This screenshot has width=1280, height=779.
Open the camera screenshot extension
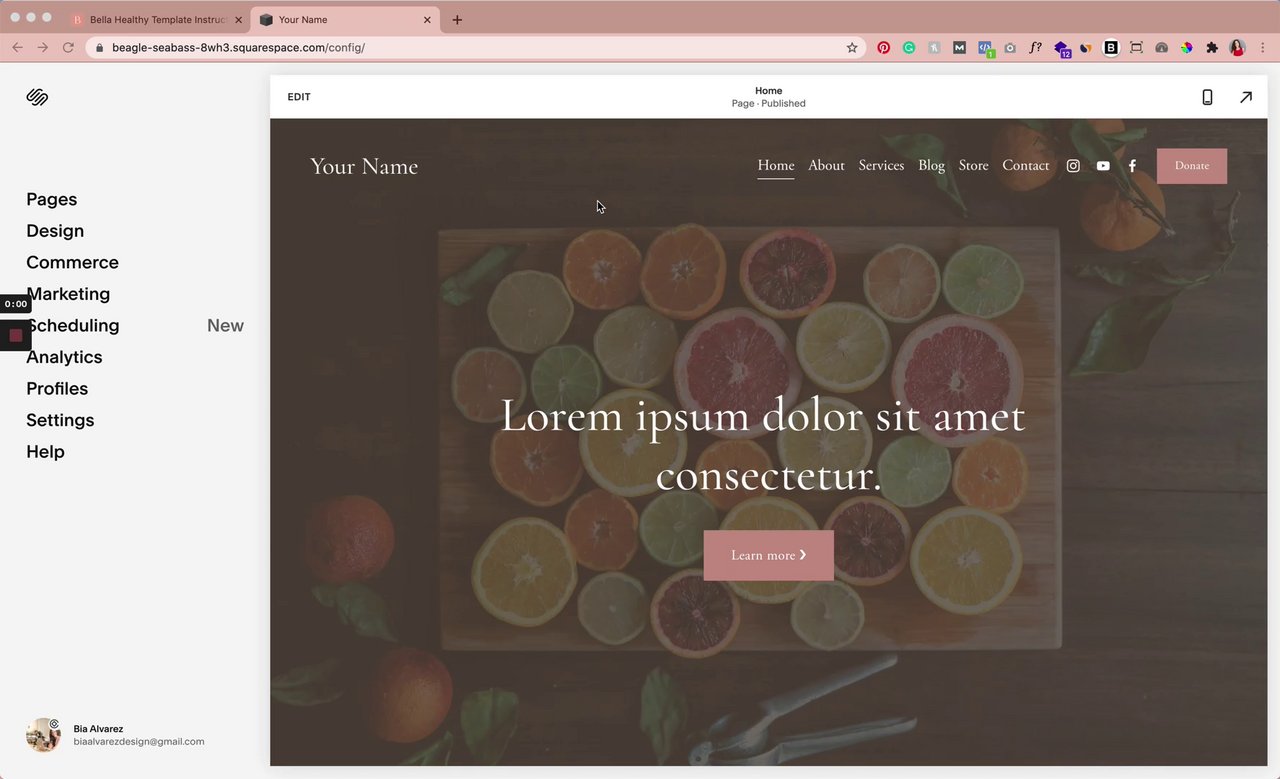pos(1010,47)
